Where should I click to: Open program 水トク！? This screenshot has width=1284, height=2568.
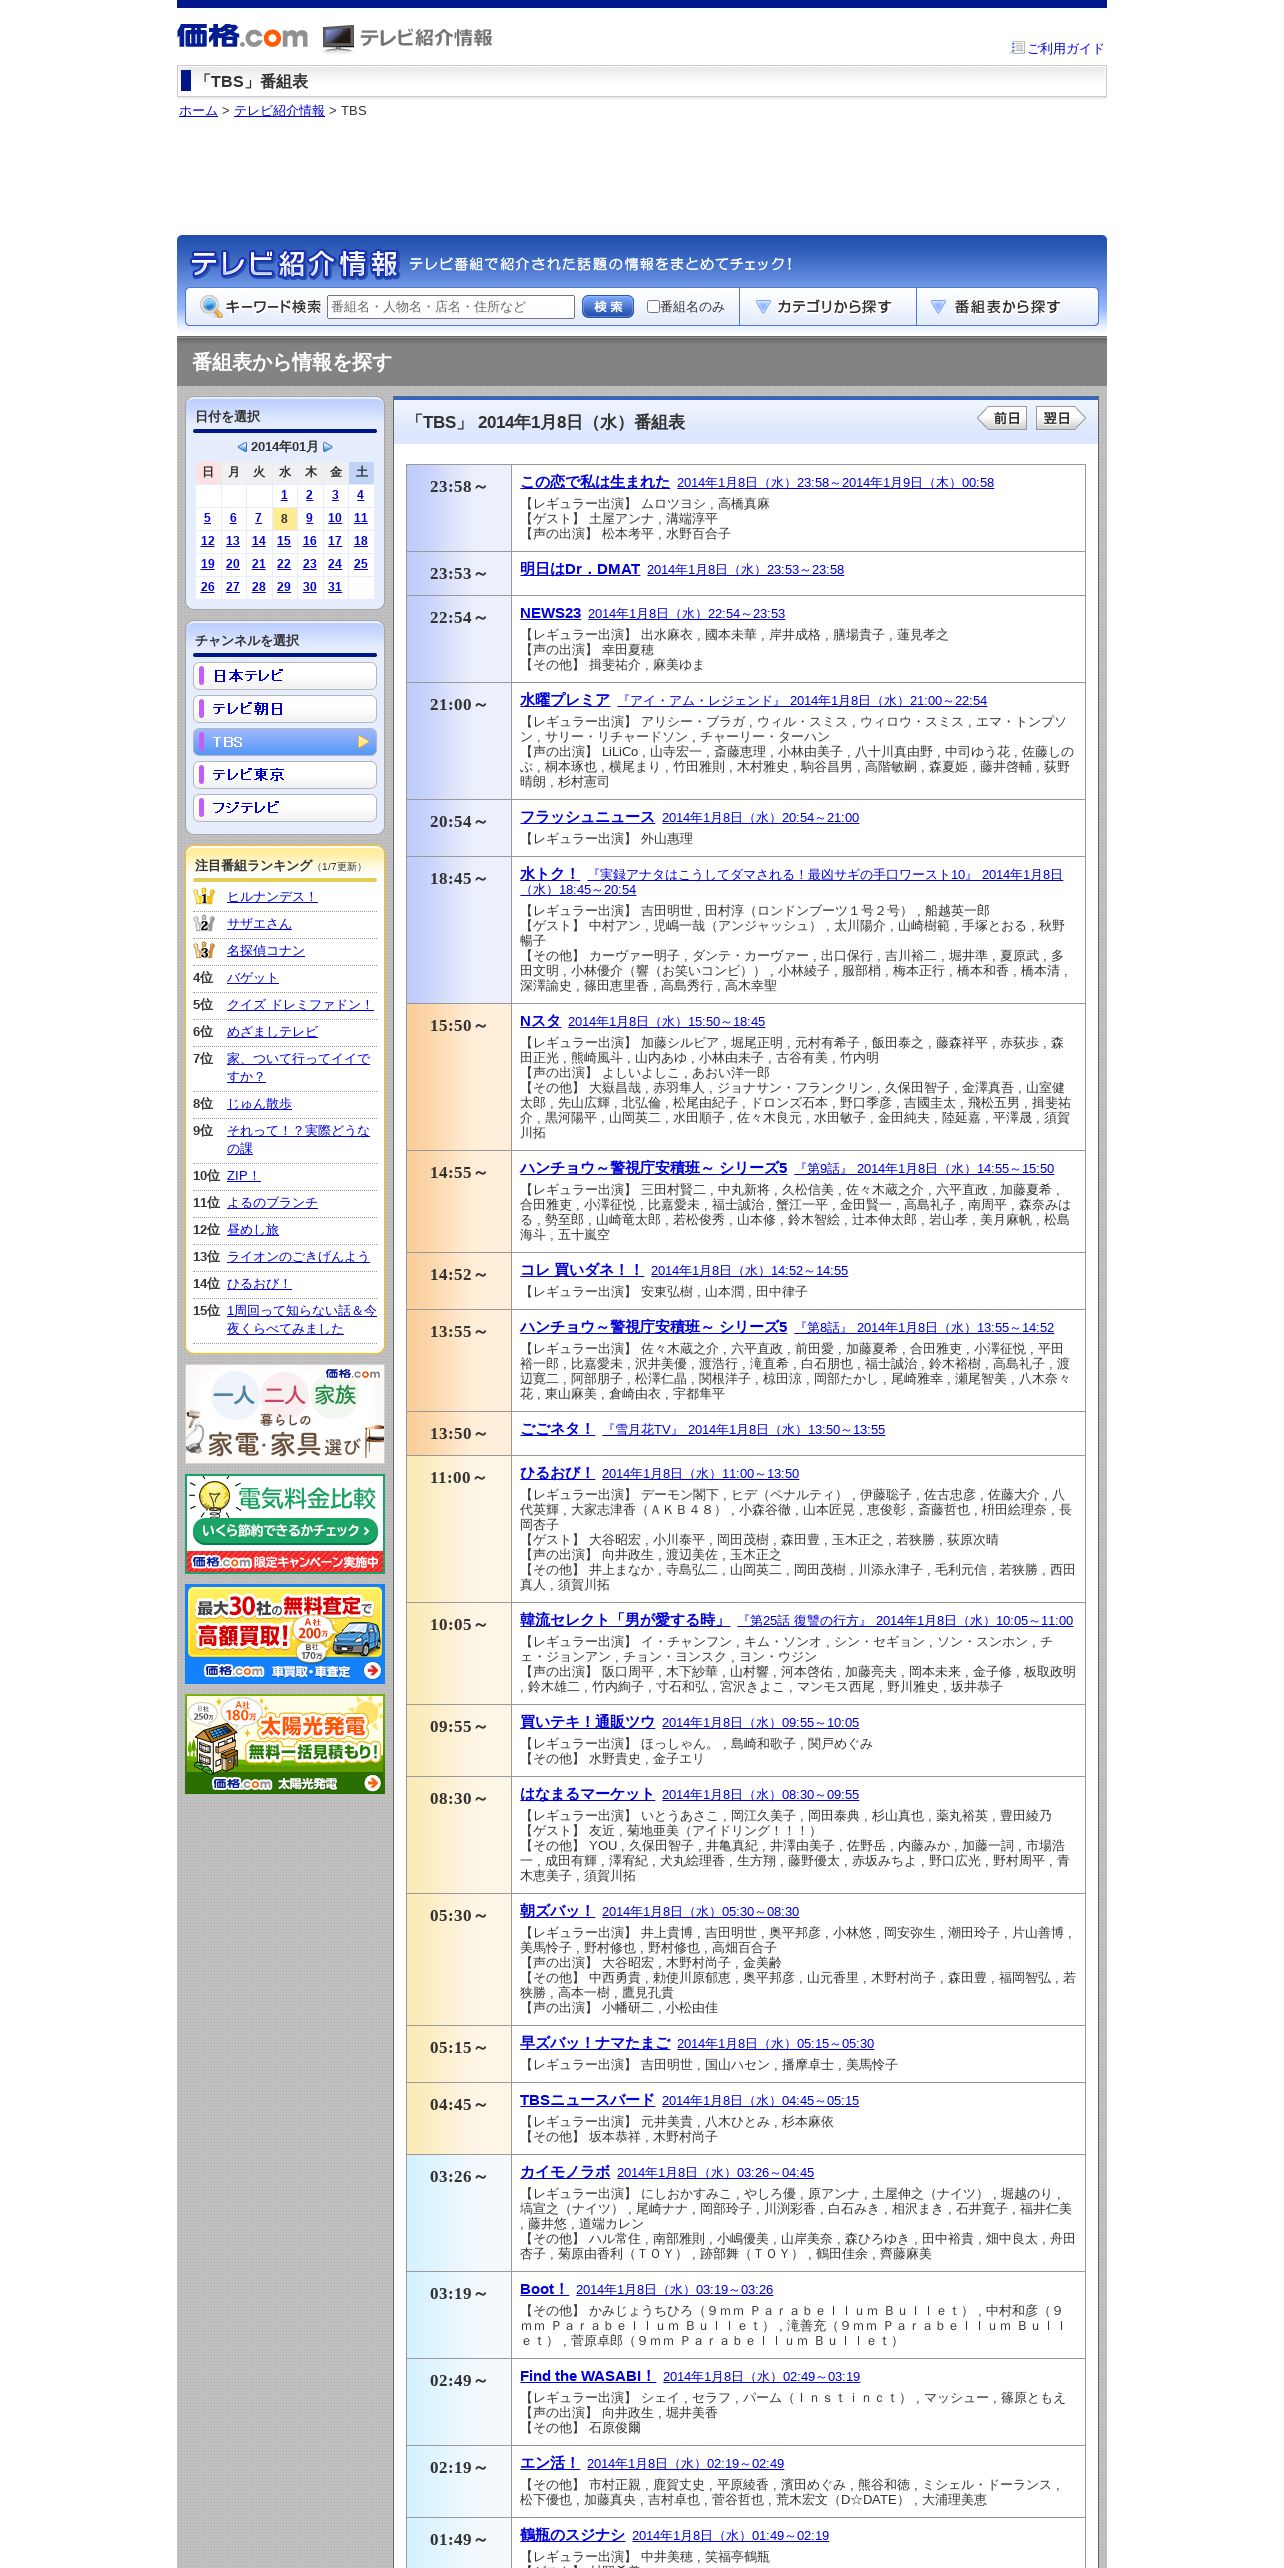[x=550, y=874]
